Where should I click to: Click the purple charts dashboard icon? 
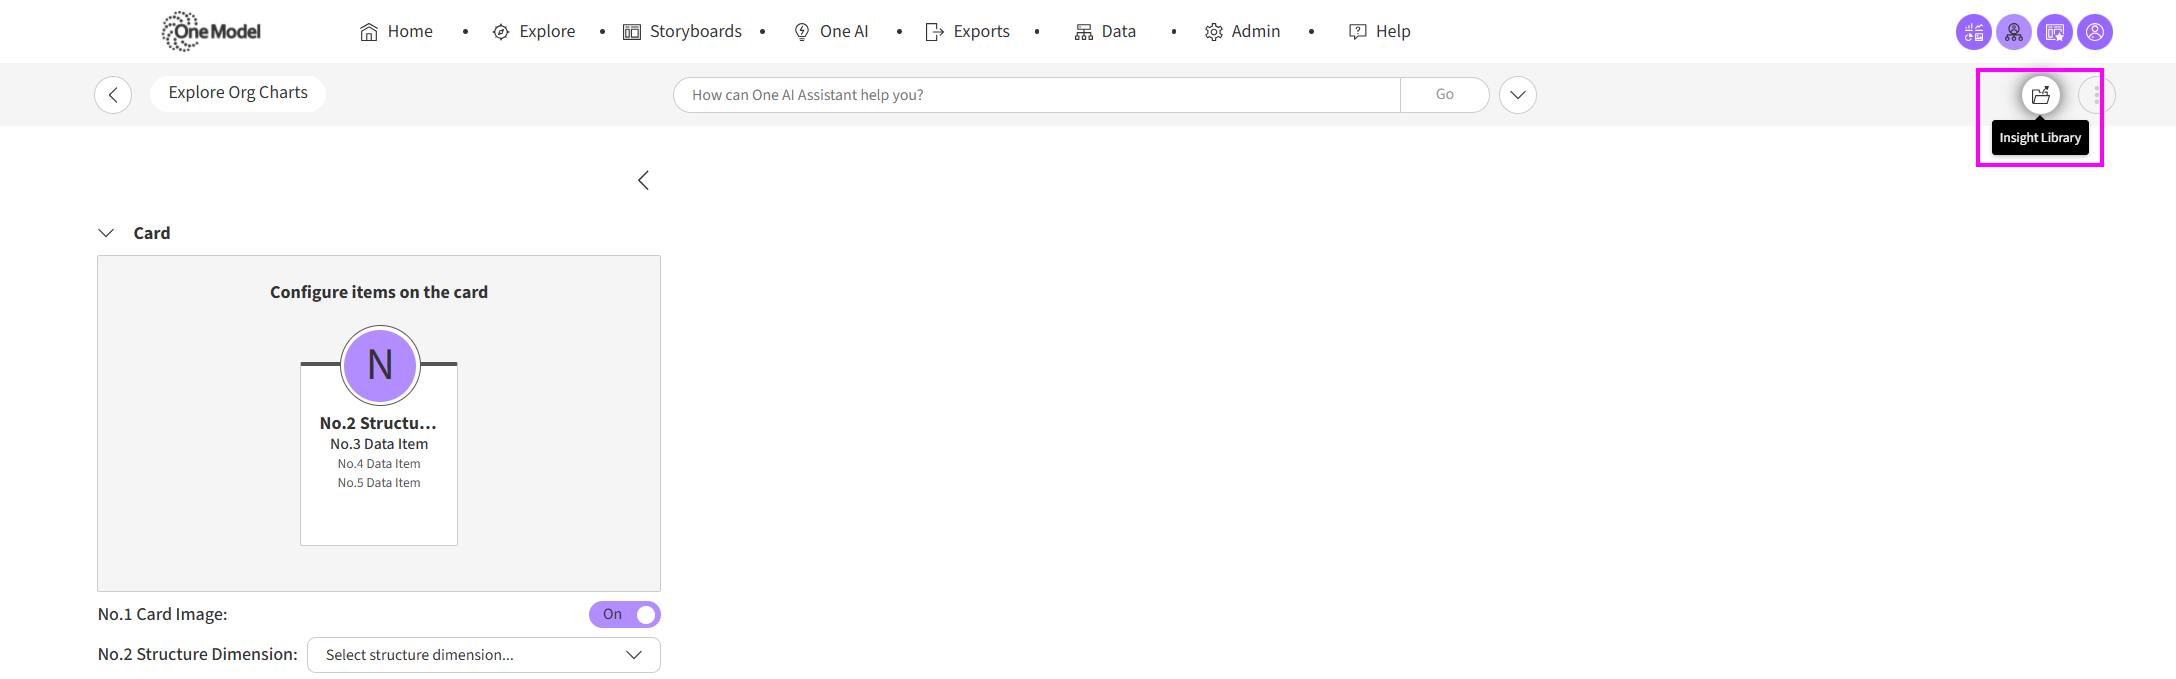(1973, 32)
